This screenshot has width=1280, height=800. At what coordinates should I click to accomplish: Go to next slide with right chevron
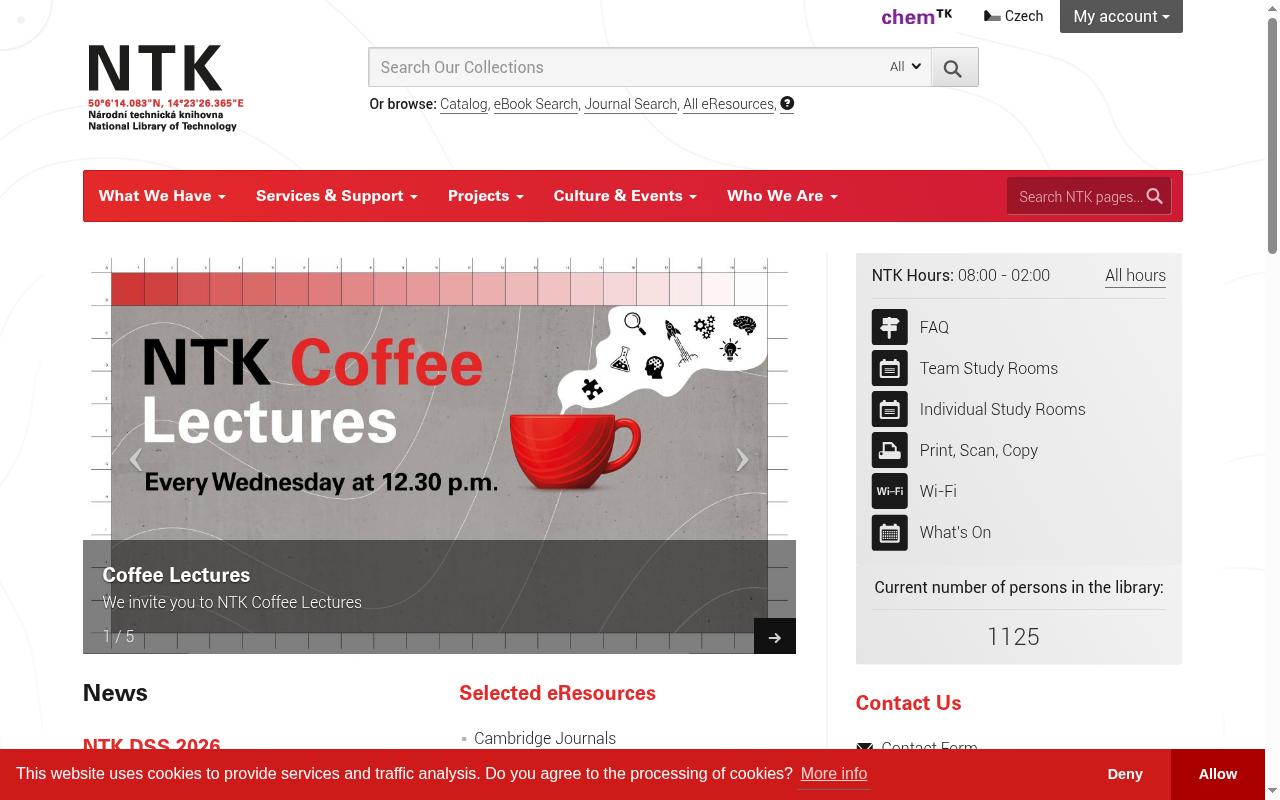tap(742, 460)
